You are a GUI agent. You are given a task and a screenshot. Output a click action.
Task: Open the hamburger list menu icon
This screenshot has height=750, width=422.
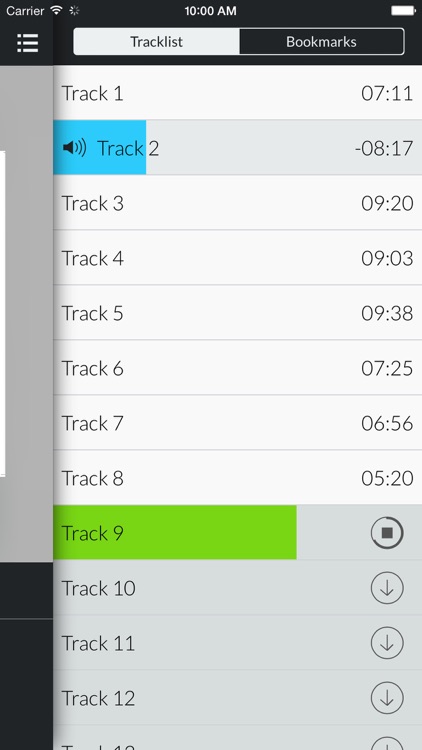pos(27,43)
